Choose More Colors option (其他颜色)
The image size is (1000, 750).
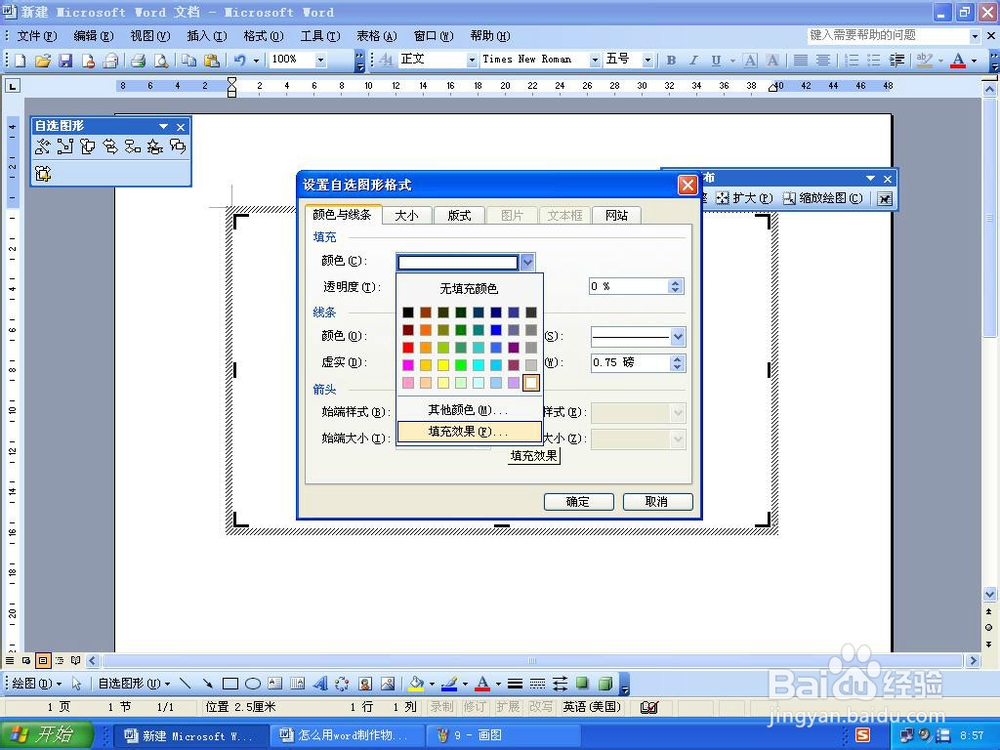[469, 410]
